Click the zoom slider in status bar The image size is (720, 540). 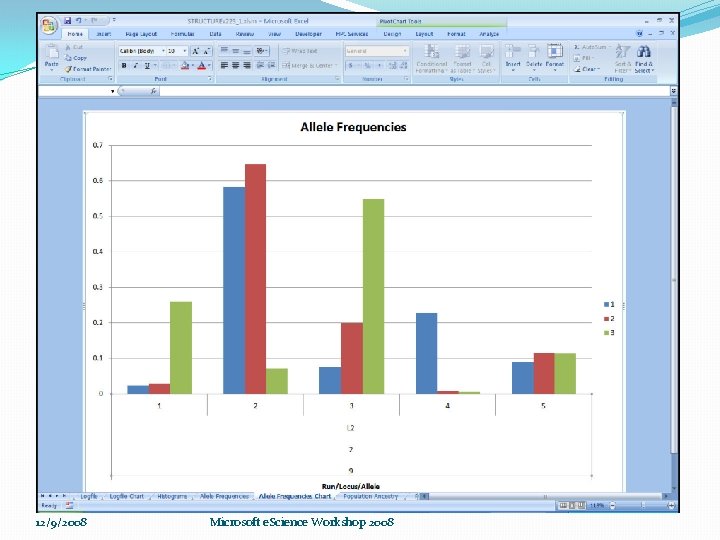642,506
